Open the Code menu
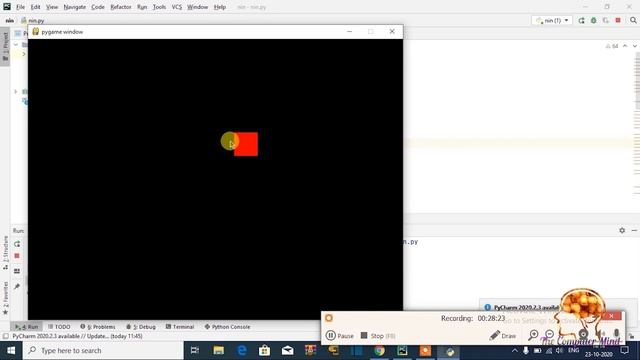This screenshot has width=640, height=360. (98, 7)
